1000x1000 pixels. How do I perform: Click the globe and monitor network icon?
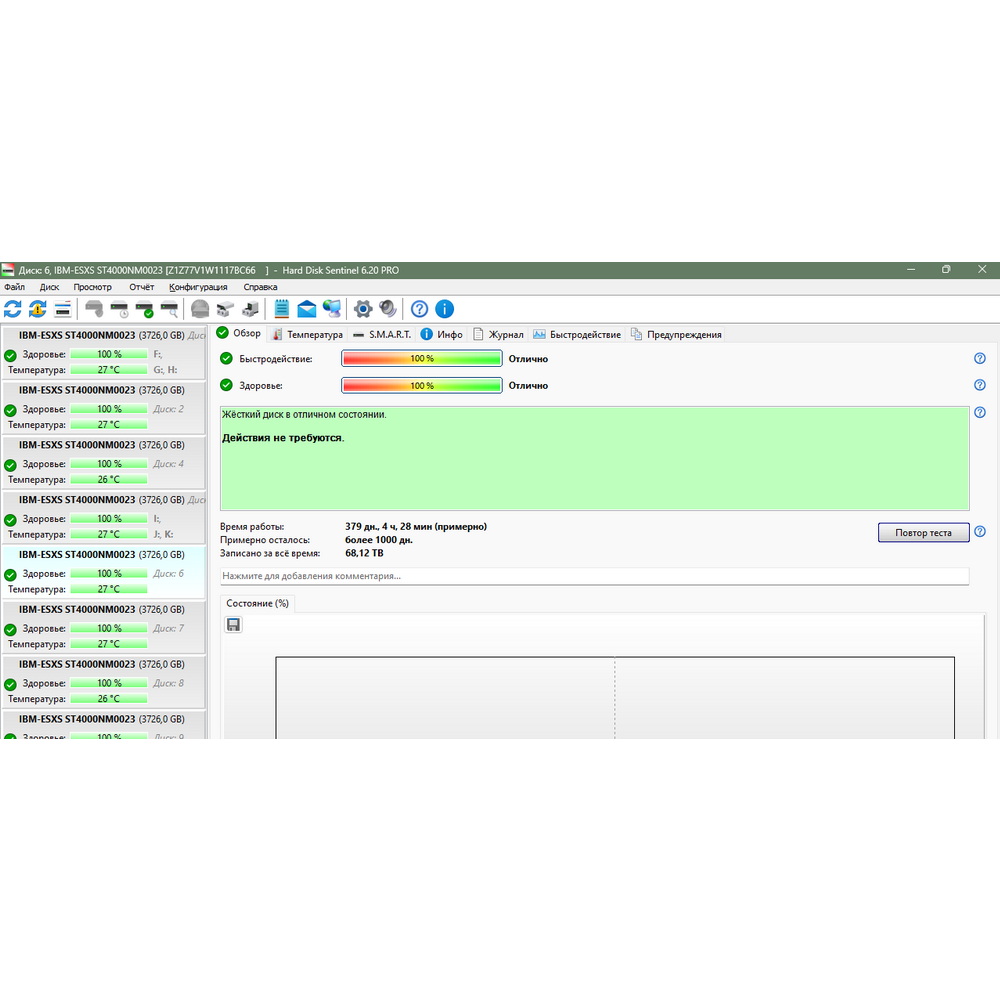(332, 309)
